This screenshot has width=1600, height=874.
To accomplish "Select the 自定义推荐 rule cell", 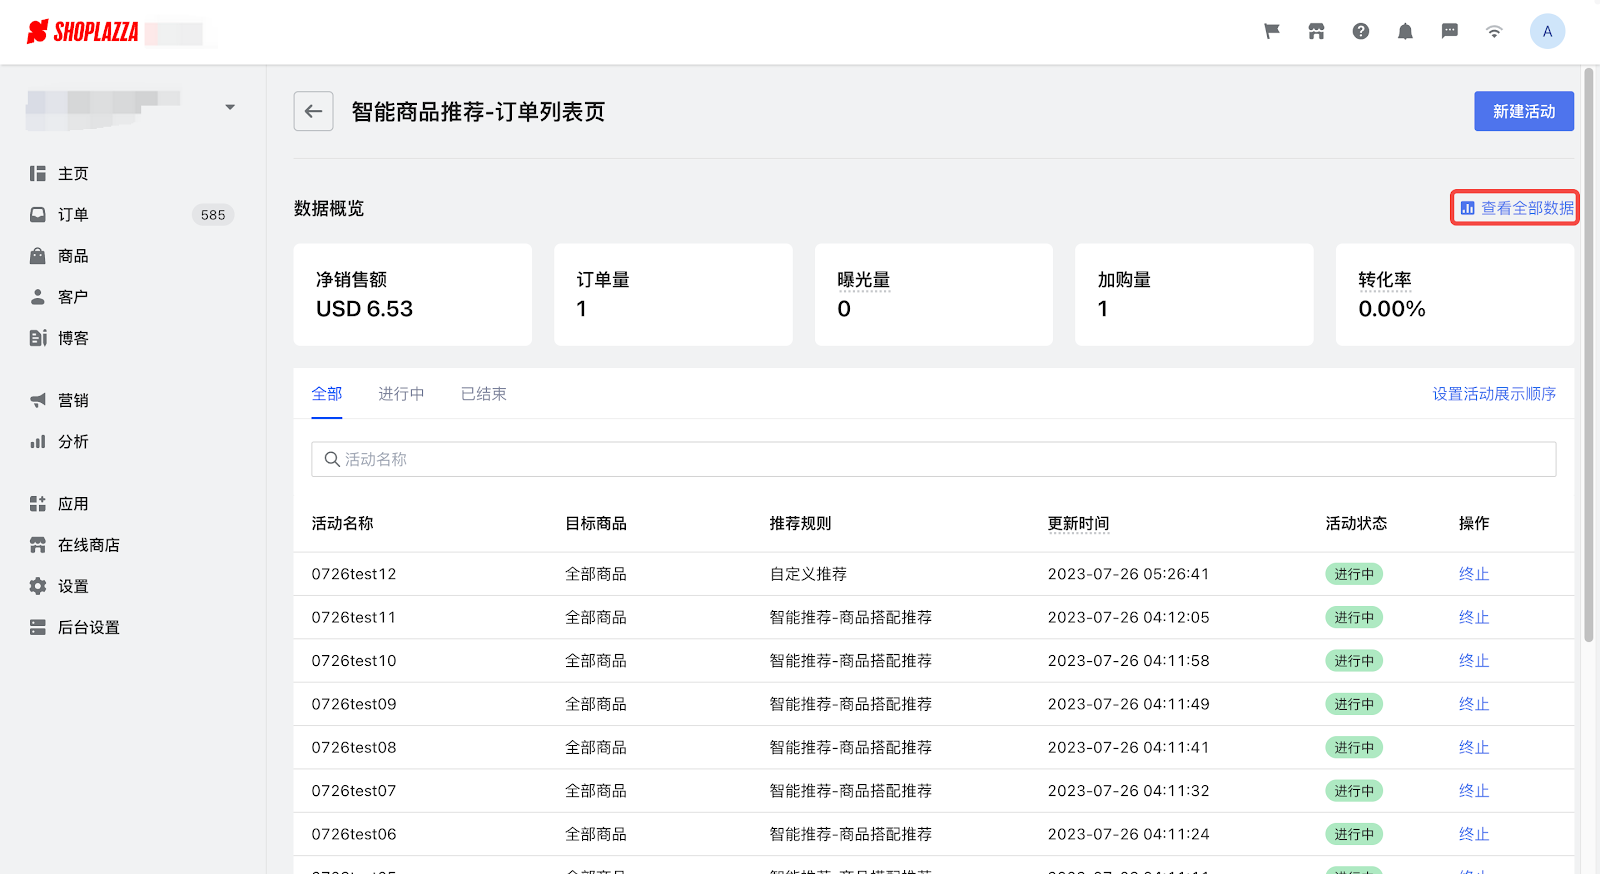I will (x=808, y=574).
